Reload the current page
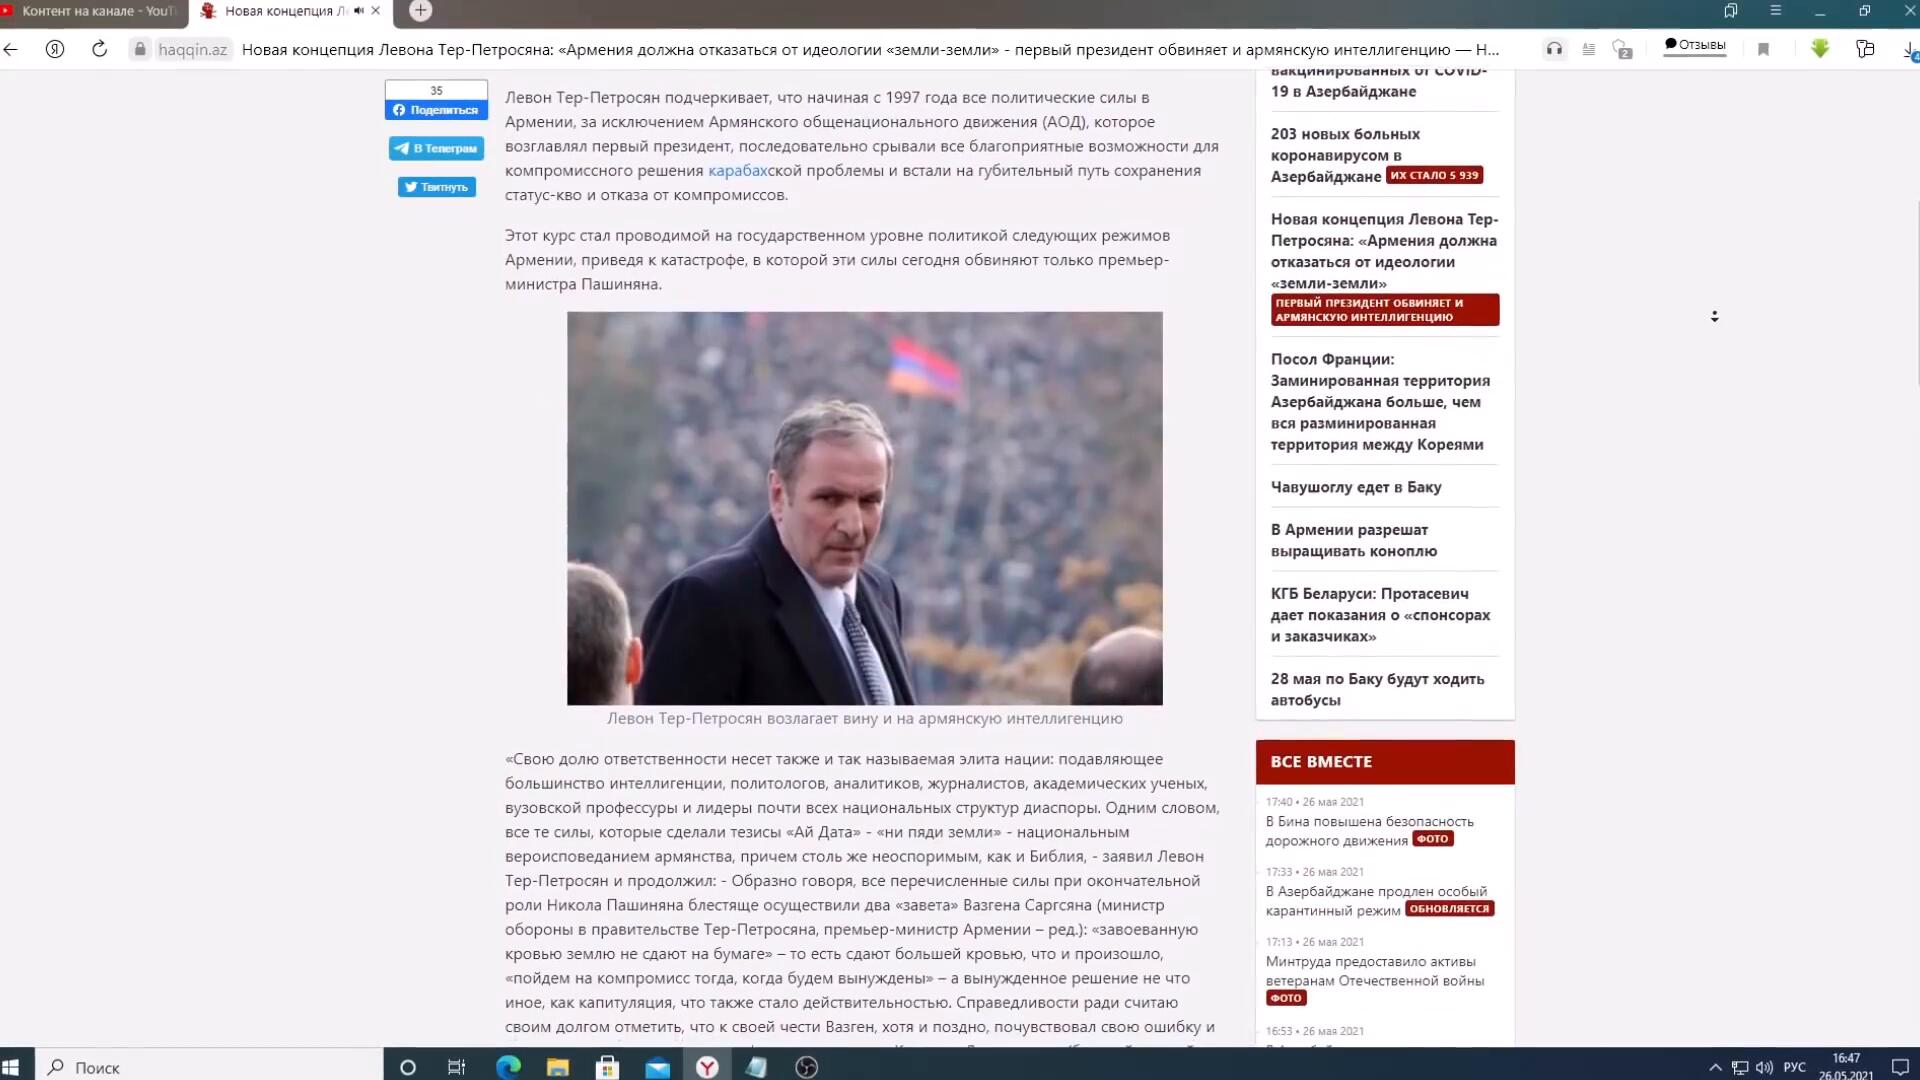The image size is (1920, 1080). click(x=99, y=49)
